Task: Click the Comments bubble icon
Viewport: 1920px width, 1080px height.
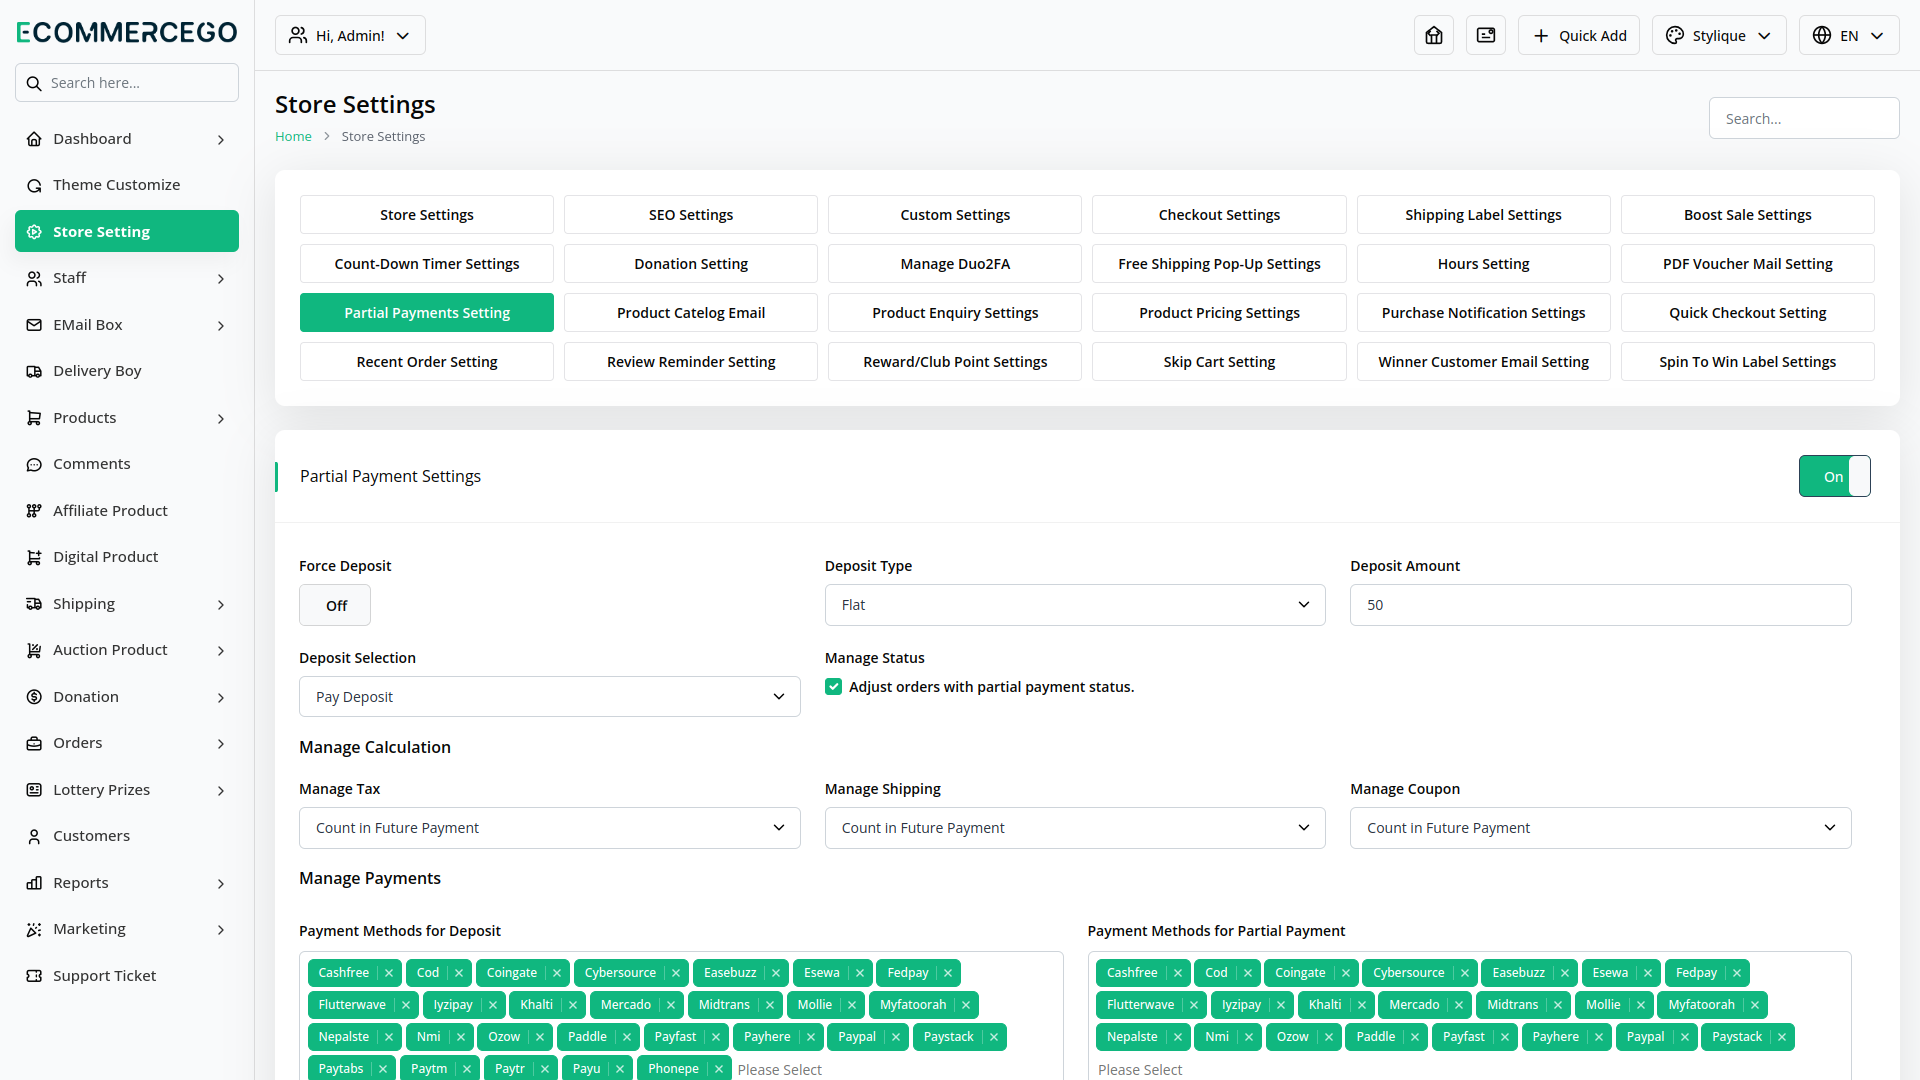Action: (x=34, y=464)
